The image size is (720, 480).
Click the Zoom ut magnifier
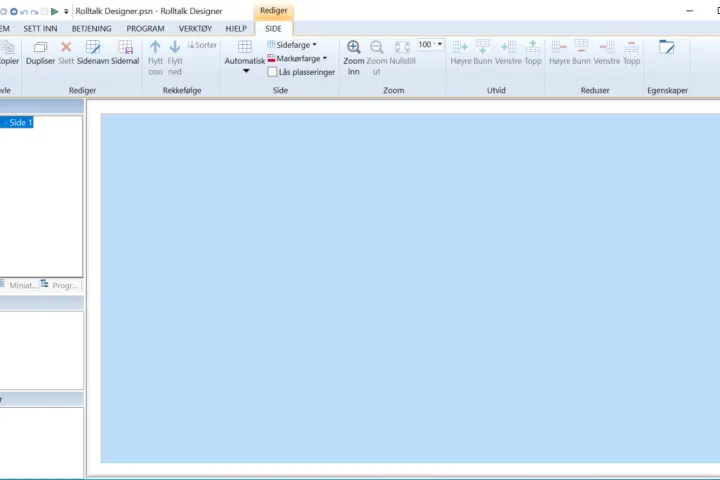(377, 48)
